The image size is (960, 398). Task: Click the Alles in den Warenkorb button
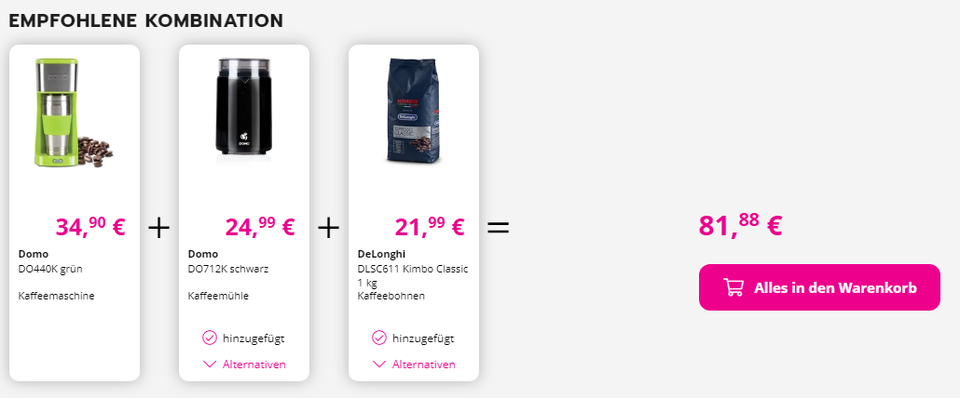click(x=819, y=287)
